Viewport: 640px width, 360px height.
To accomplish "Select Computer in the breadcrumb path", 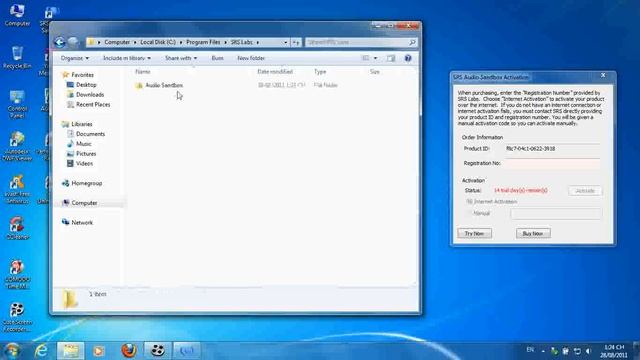I will (117, 42).
